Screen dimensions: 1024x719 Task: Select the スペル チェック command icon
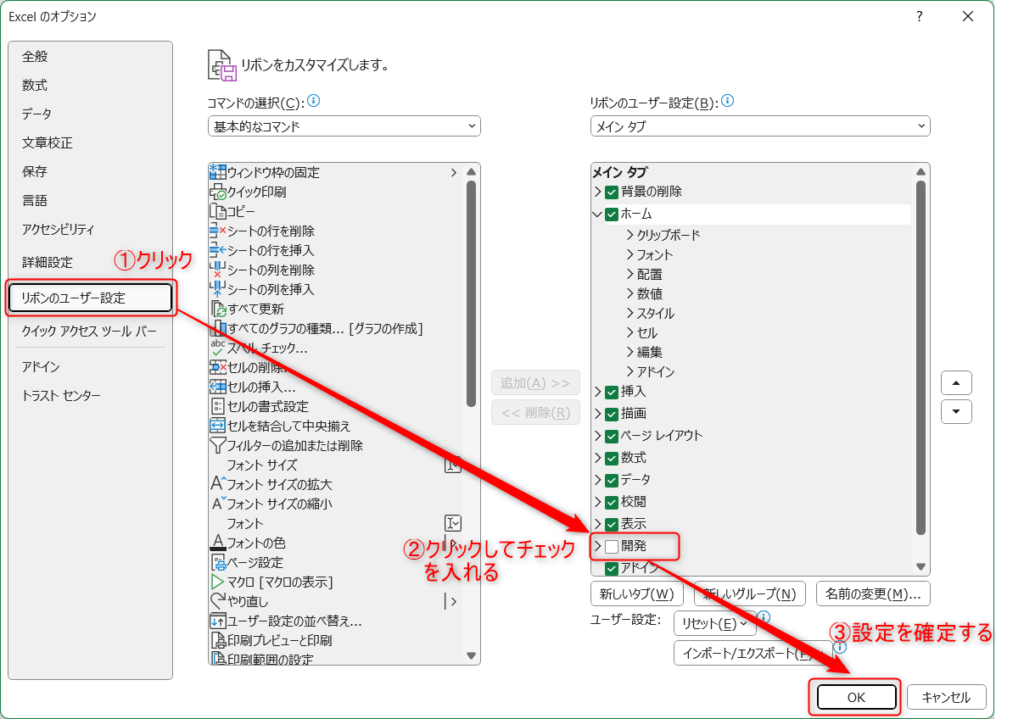217,347
